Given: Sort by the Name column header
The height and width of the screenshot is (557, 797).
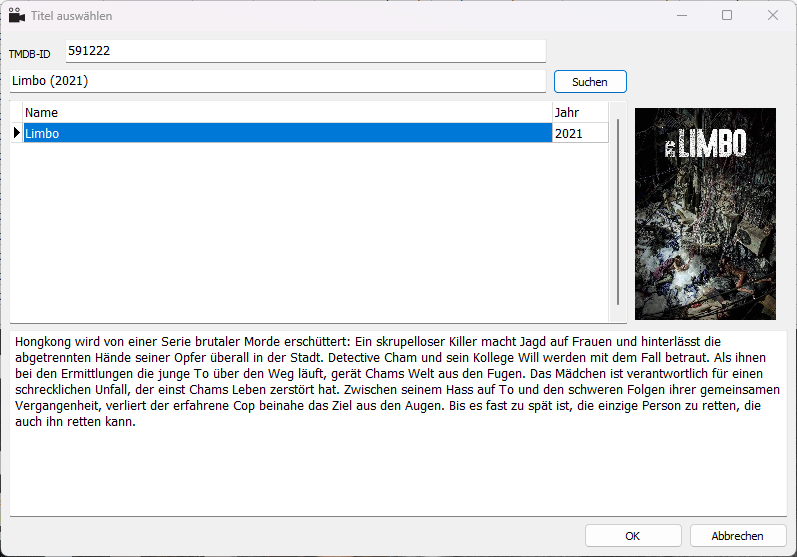Looking at the screenshot, I should (288, 112).
